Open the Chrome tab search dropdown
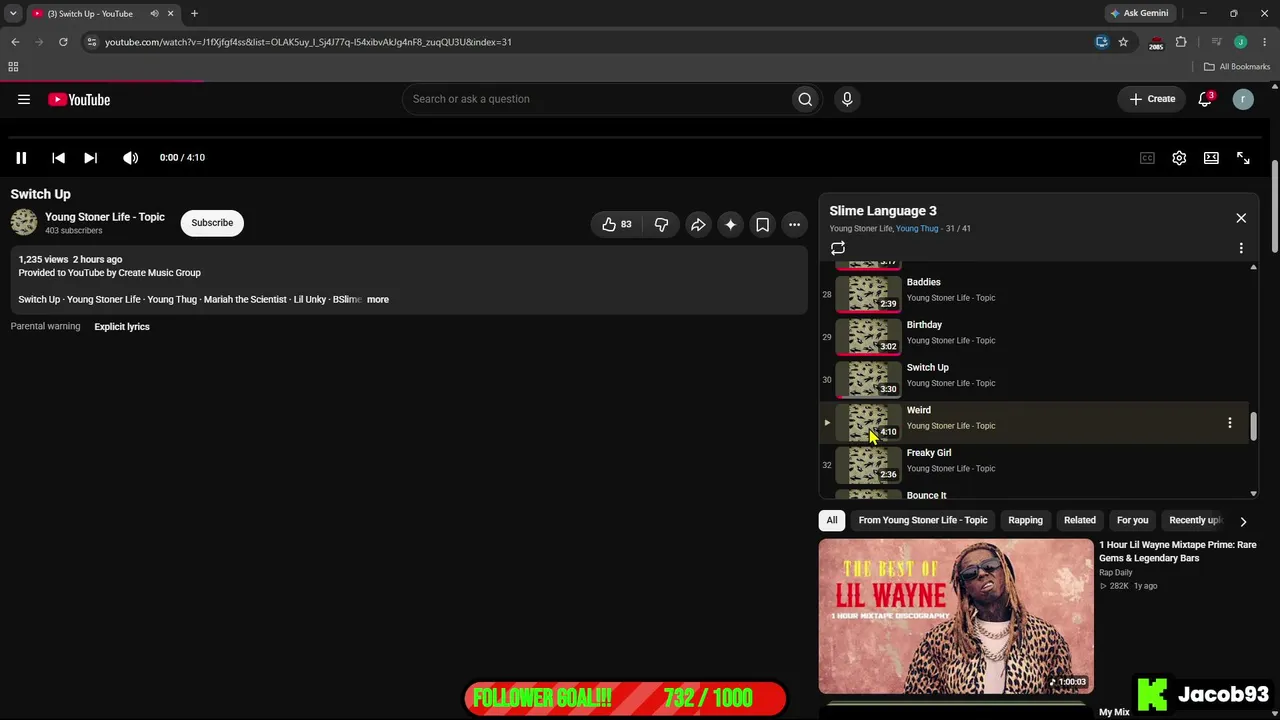The image size is (1280, 720). pos(13,14)
